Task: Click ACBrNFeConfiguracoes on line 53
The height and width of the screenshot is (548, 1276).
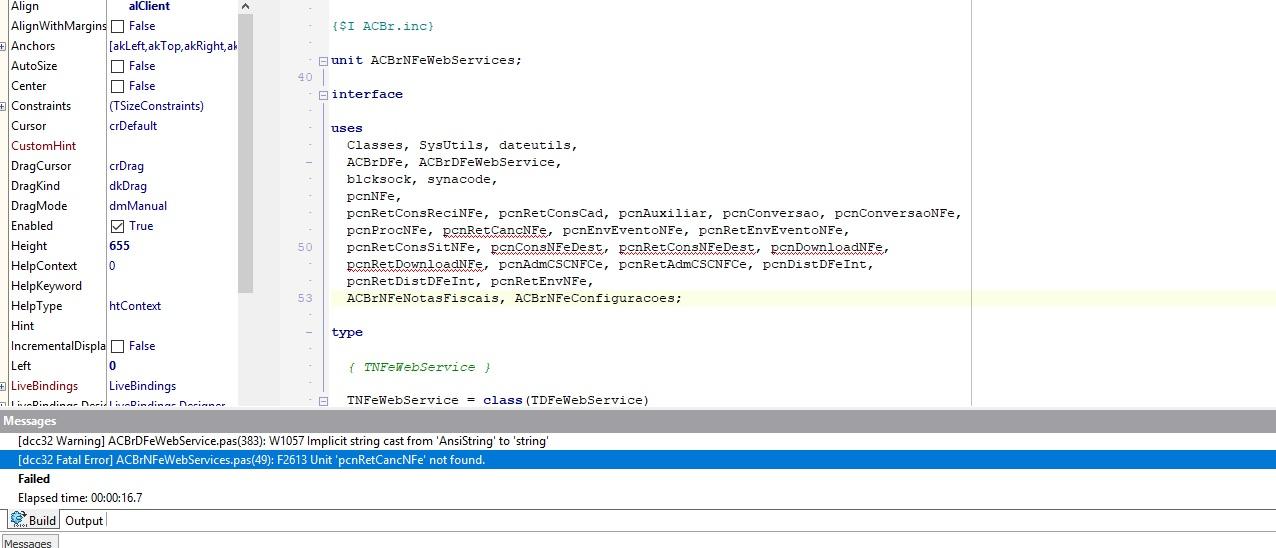Action: pos(595,298)
